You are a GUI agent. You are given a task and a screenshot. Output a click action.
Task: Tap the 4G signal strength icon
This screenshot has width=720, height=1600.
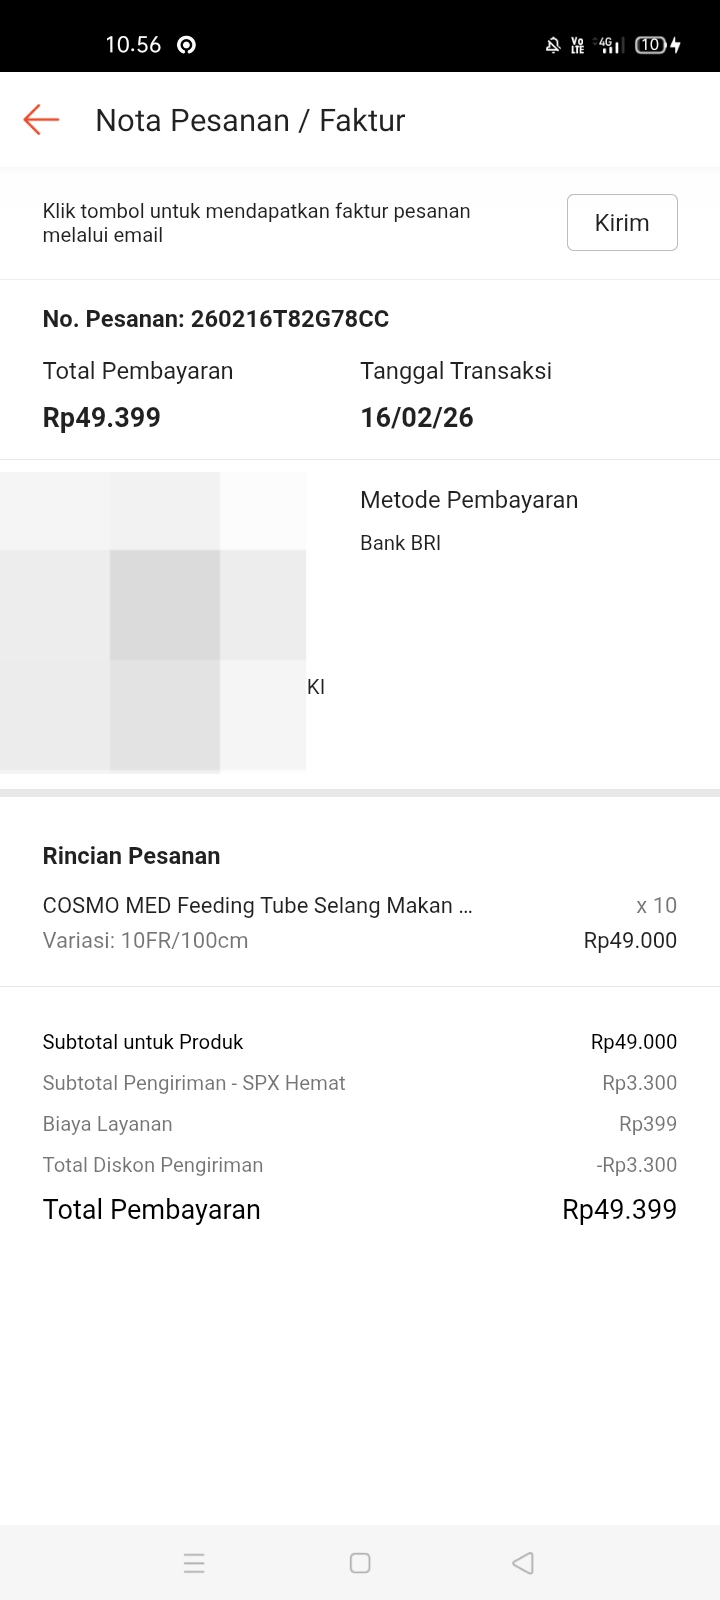[x=609, y=45]
